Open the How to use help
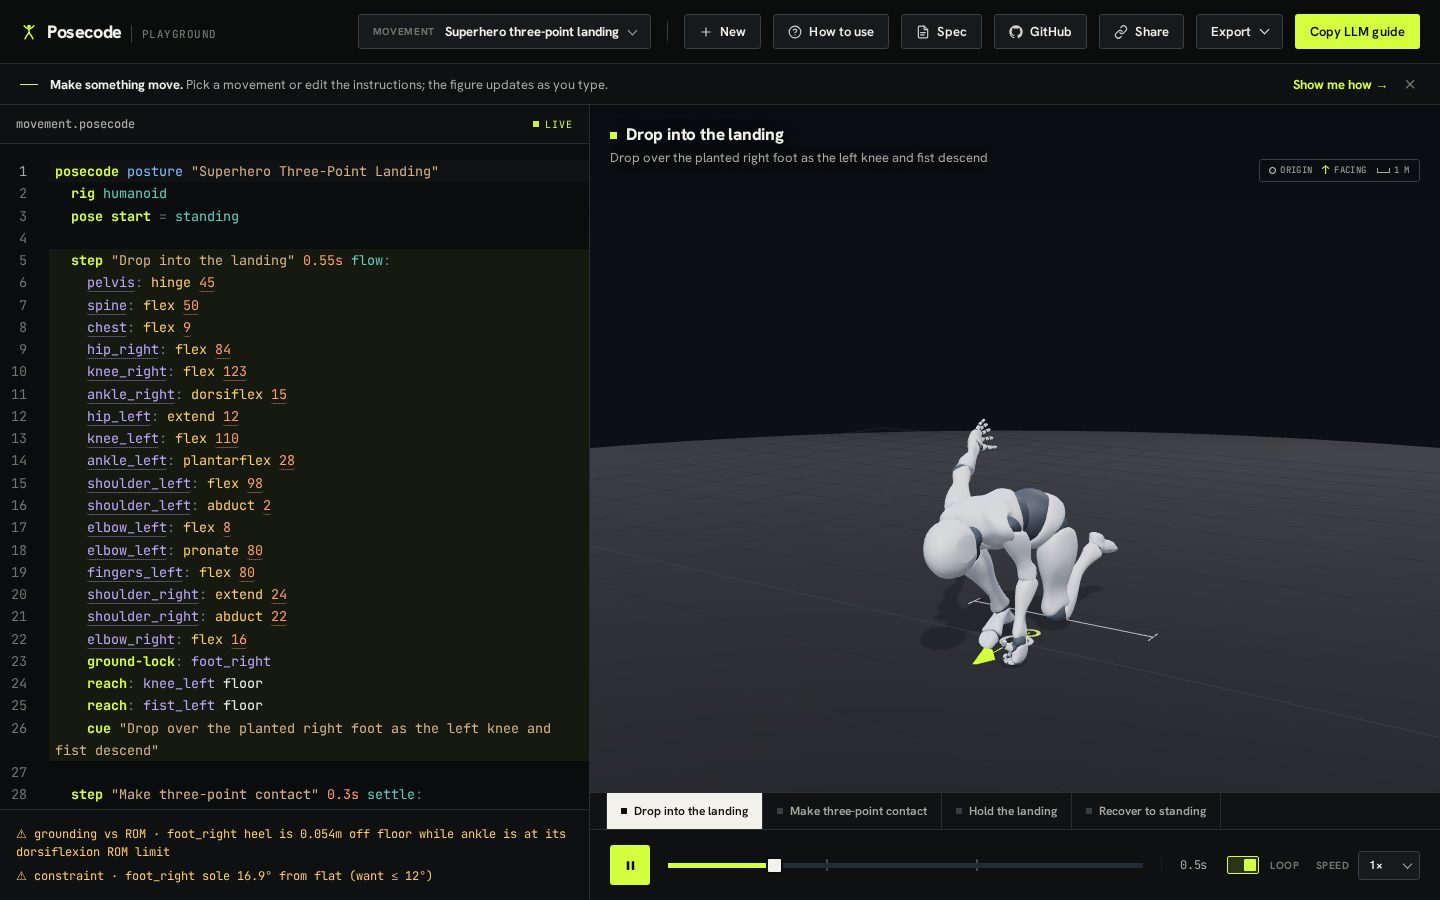The height and width of the screenshot is (900, 1440). [830, 32]
